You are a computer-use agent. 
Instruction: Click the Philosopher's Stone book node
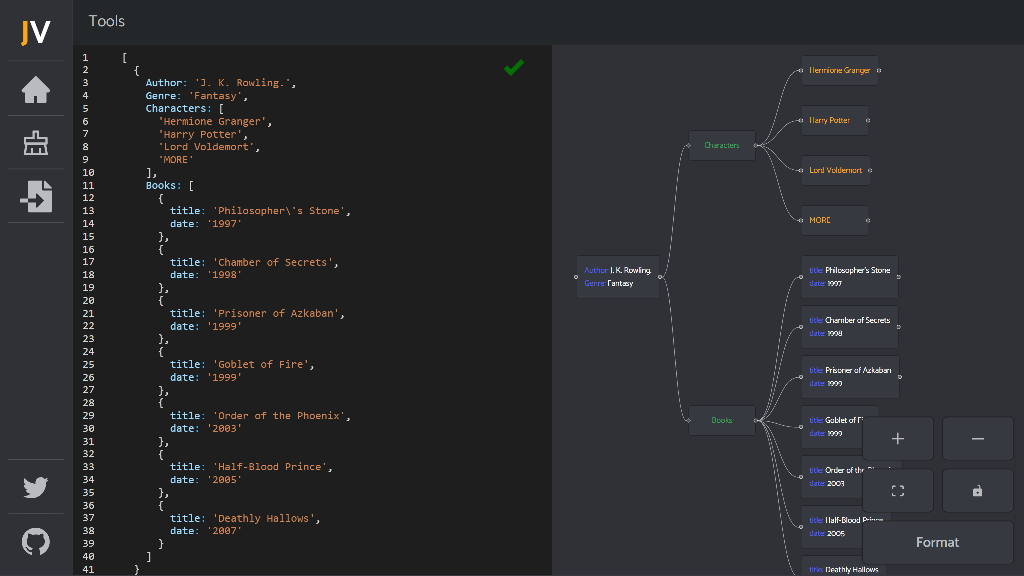[849, 277]
